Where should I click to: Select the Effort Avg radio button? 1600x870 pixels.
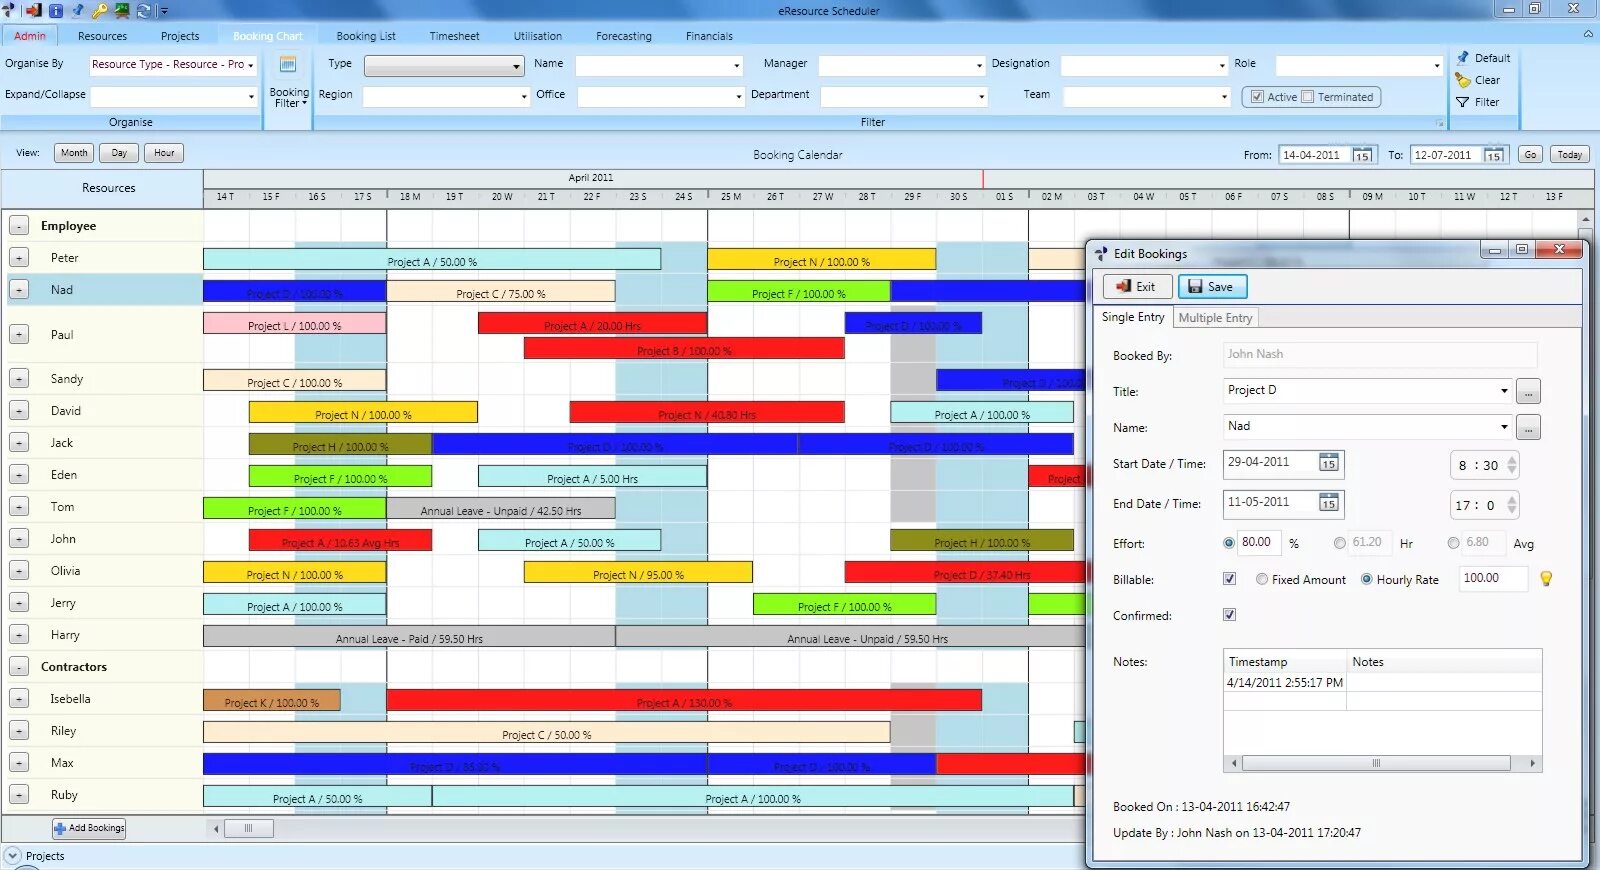coord(1454,543)
